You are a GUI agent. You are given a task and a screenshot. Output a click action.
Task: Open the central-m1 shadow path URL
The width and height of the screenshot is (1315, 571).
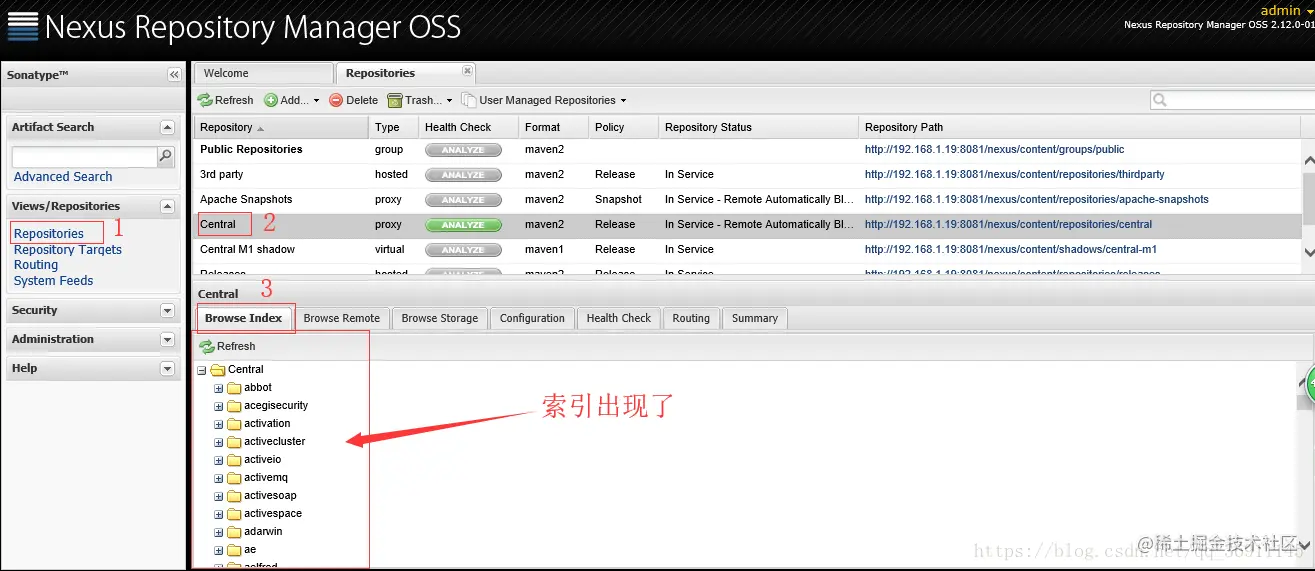(1010, 250)
